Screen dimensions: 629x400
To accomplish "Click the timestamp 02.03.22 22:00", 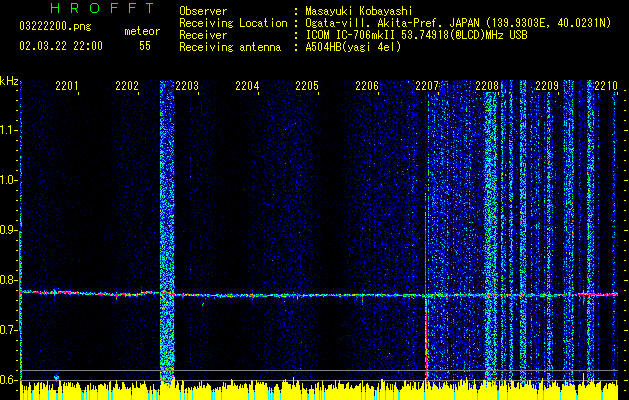I will (x=61, y=46).
